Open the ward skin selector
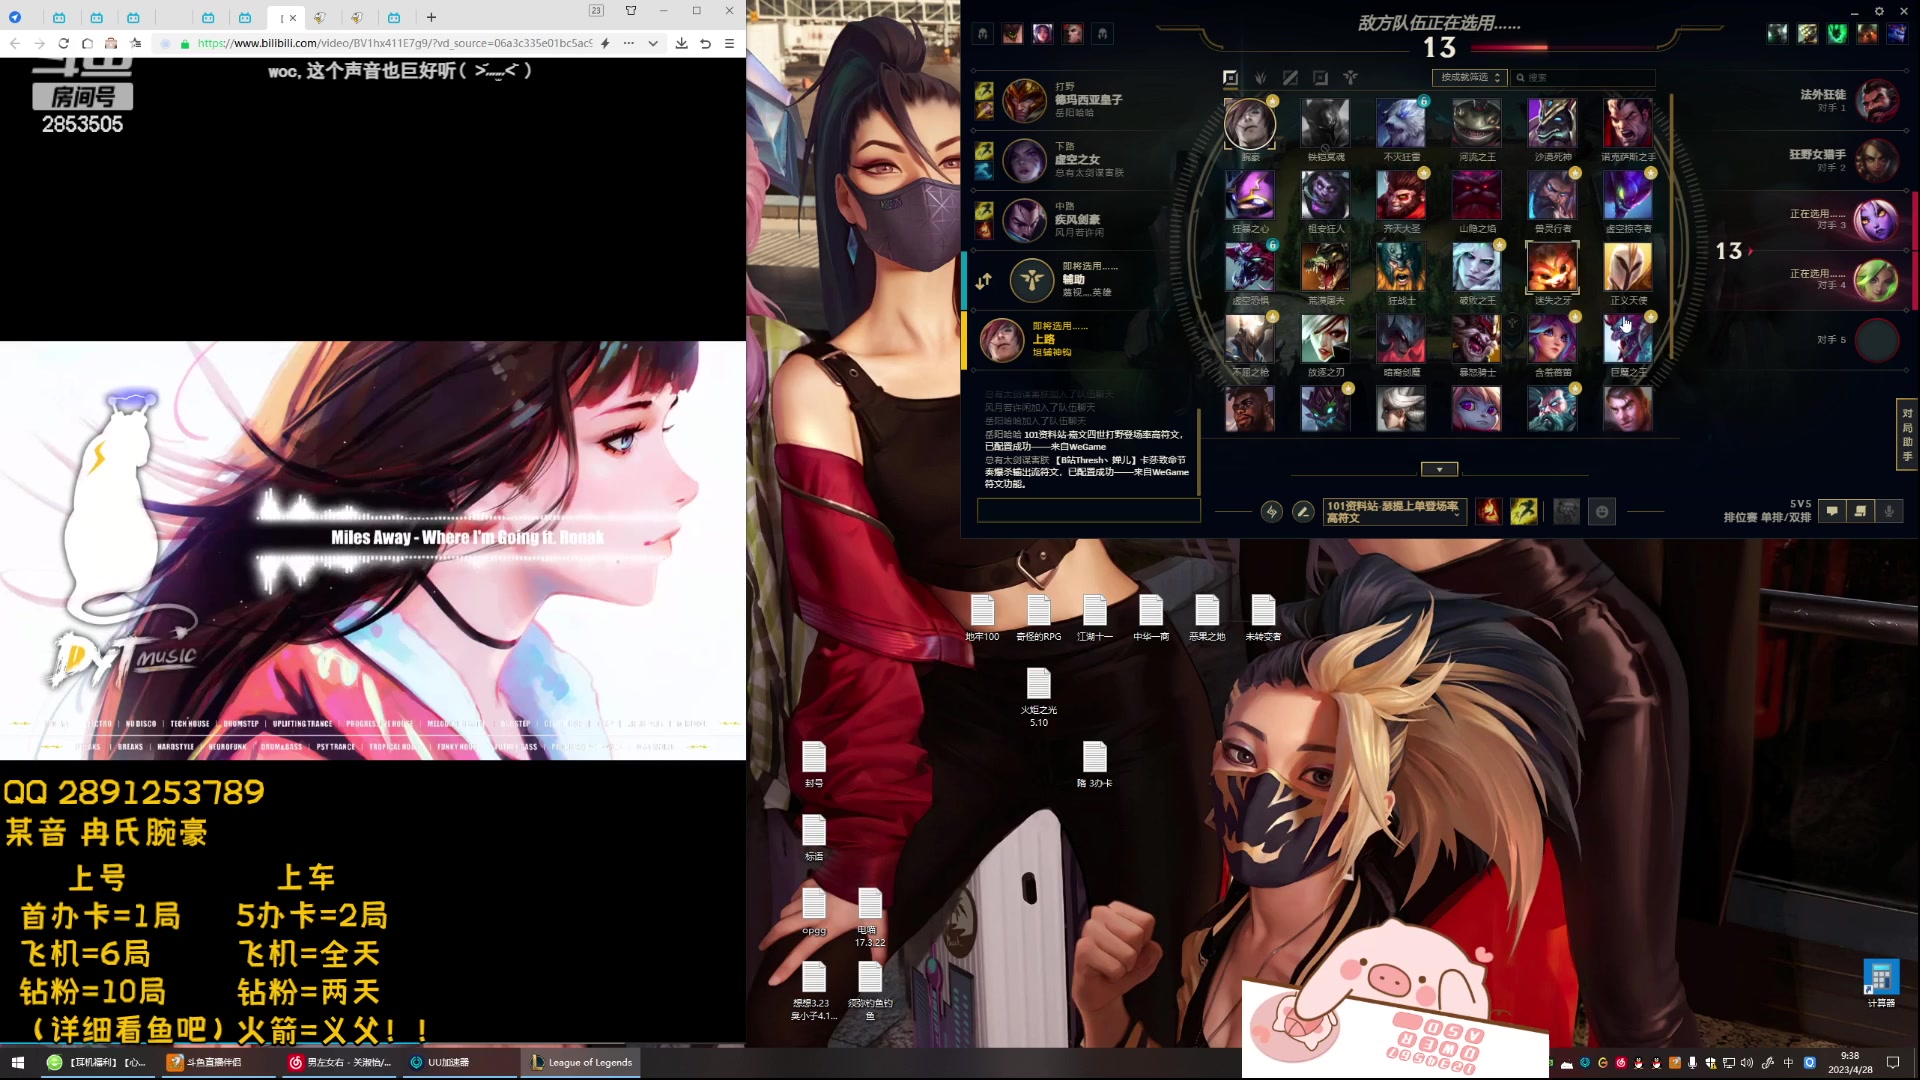Screen dimensions: 1920x1080 coord(1567,512)
